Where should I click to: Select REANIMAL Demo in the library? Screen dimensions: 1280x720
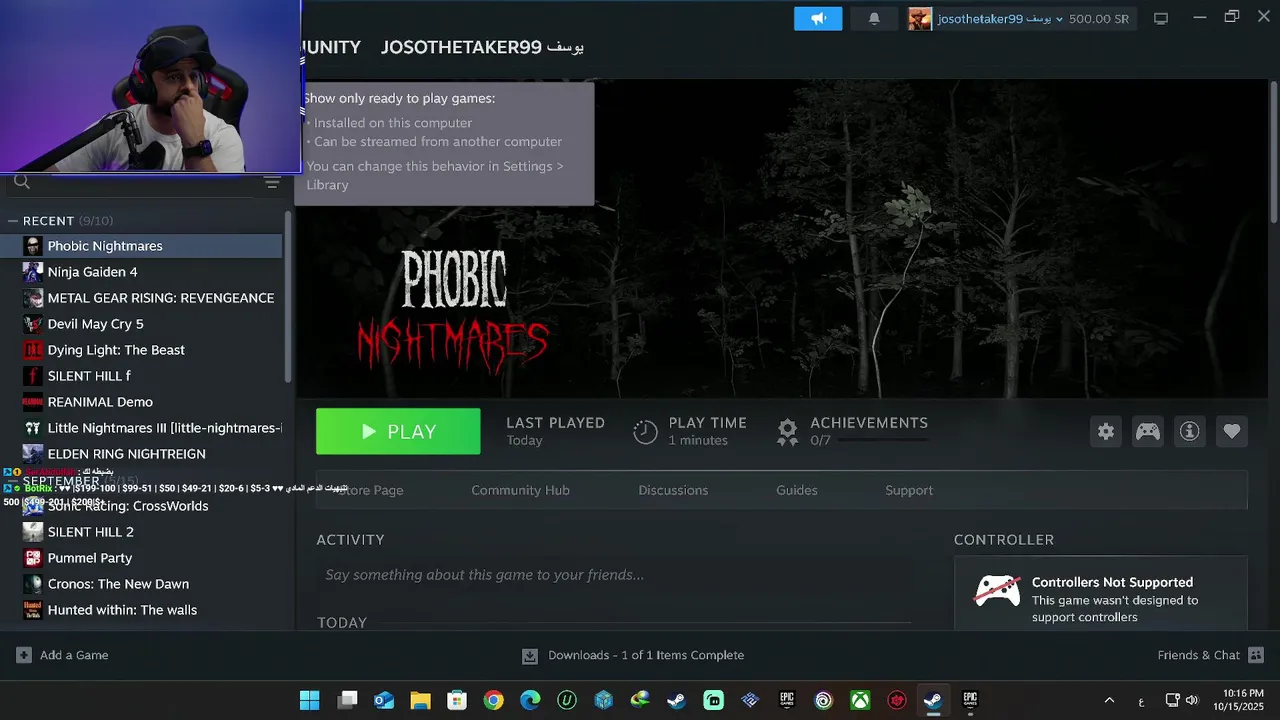tap(141, 402)
